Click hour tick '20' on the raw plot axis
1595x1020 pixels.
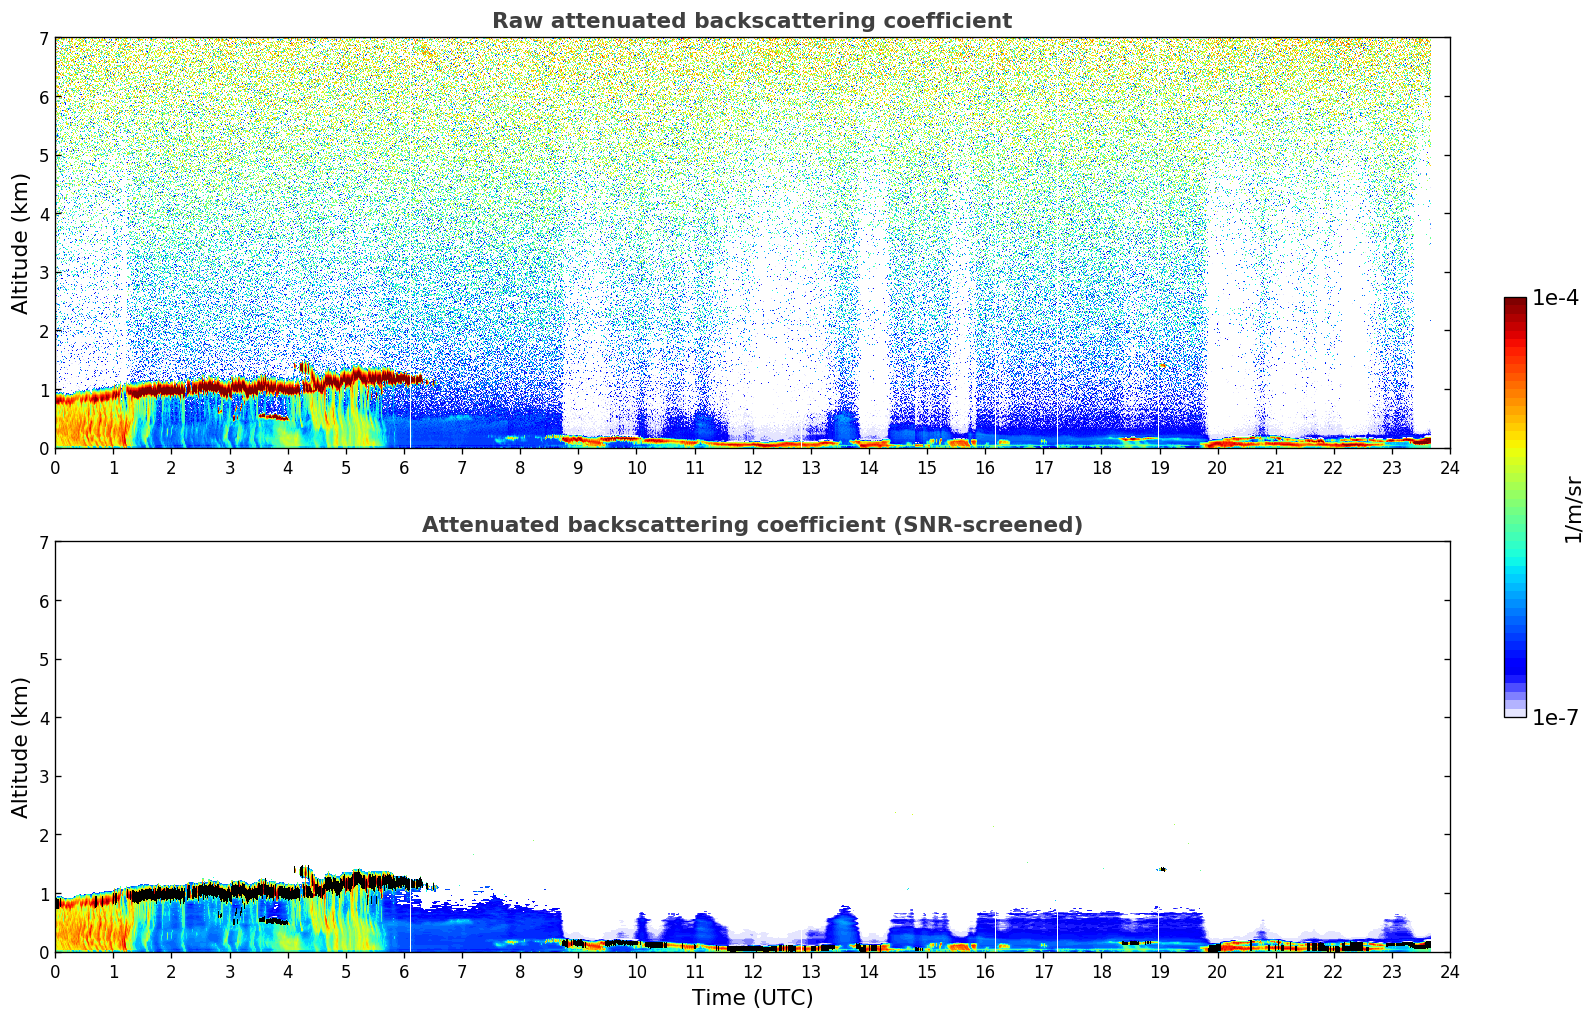click(x=1217, y=467)
